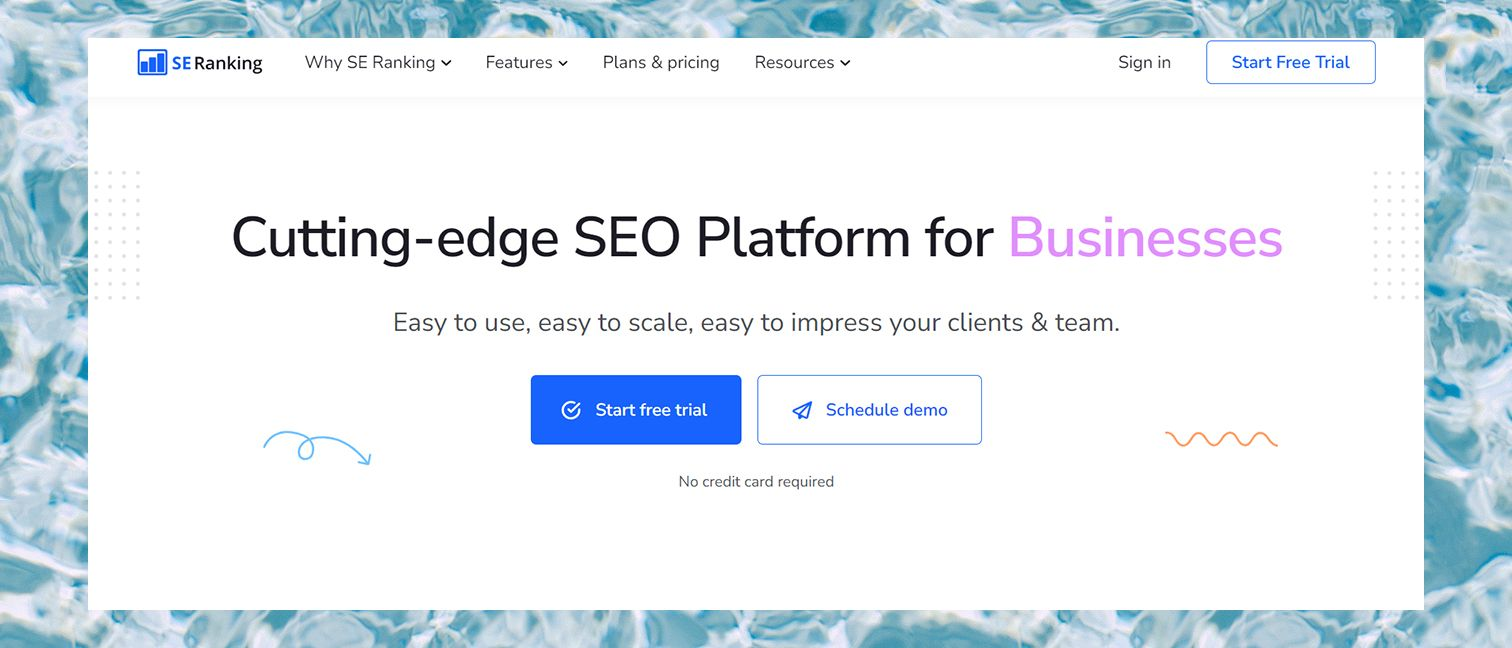The height and width of the screenshot is (648, 1512).
Task: Open the Sign in link
Action: [x=1144, y=63]
